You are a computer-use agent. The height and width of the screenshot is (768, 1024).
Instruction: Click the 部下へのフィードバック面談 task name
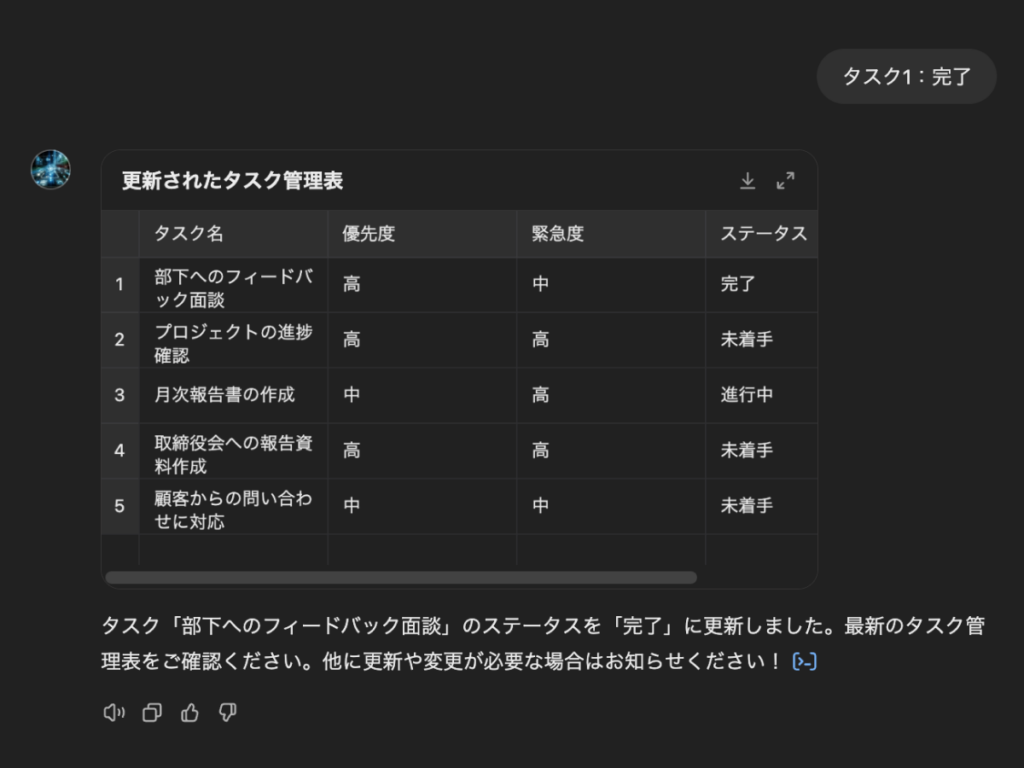point(233,285)
